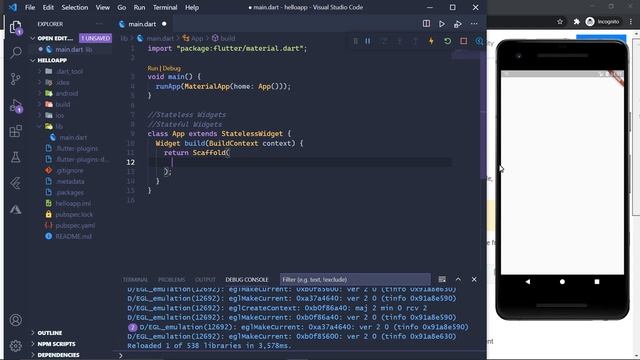Open editor More Actions ellipsis
Image resolution: width=640 pixels, height=360 pixels.
[x=474, y=24]
